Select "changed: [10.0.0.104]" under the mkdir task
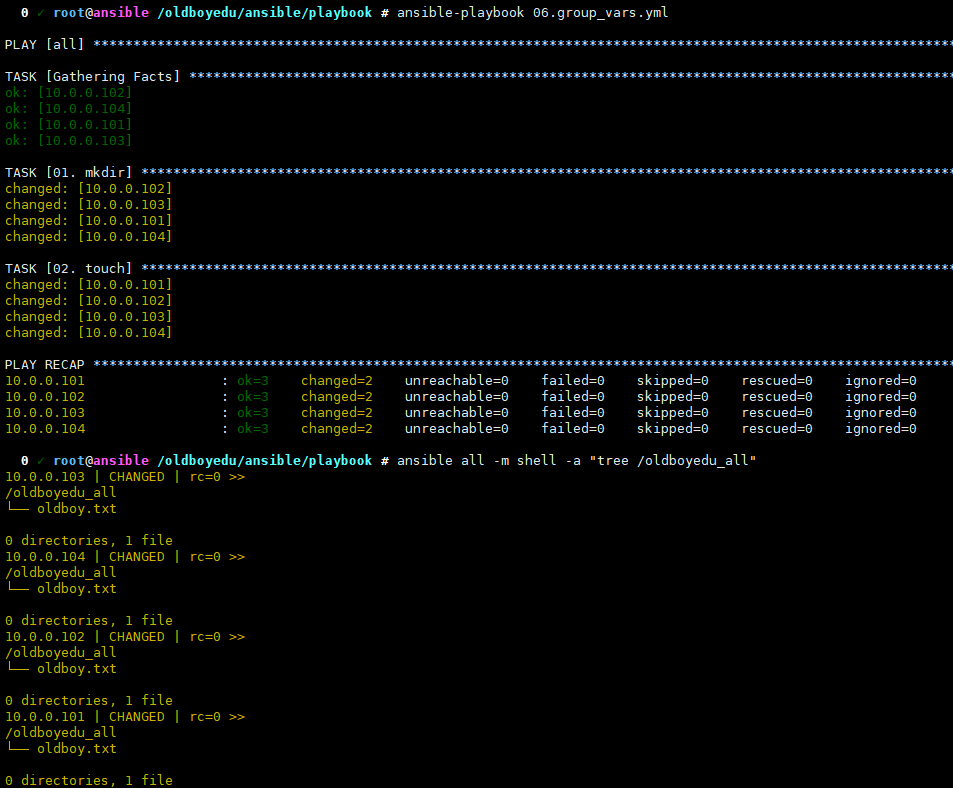This screenshot has height=788, width=953. (x=88, y=236)
